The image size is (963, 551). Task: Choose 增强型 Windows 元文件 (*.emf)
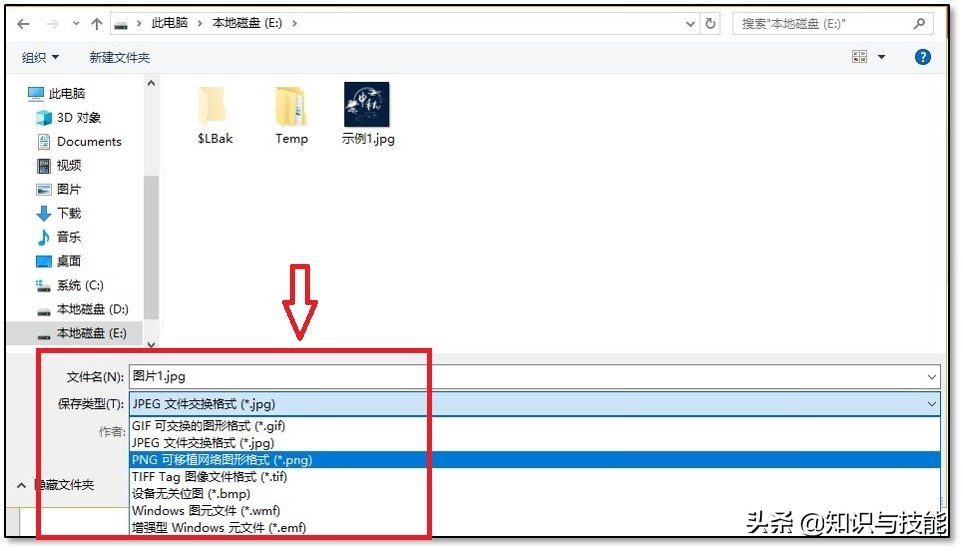534,528
